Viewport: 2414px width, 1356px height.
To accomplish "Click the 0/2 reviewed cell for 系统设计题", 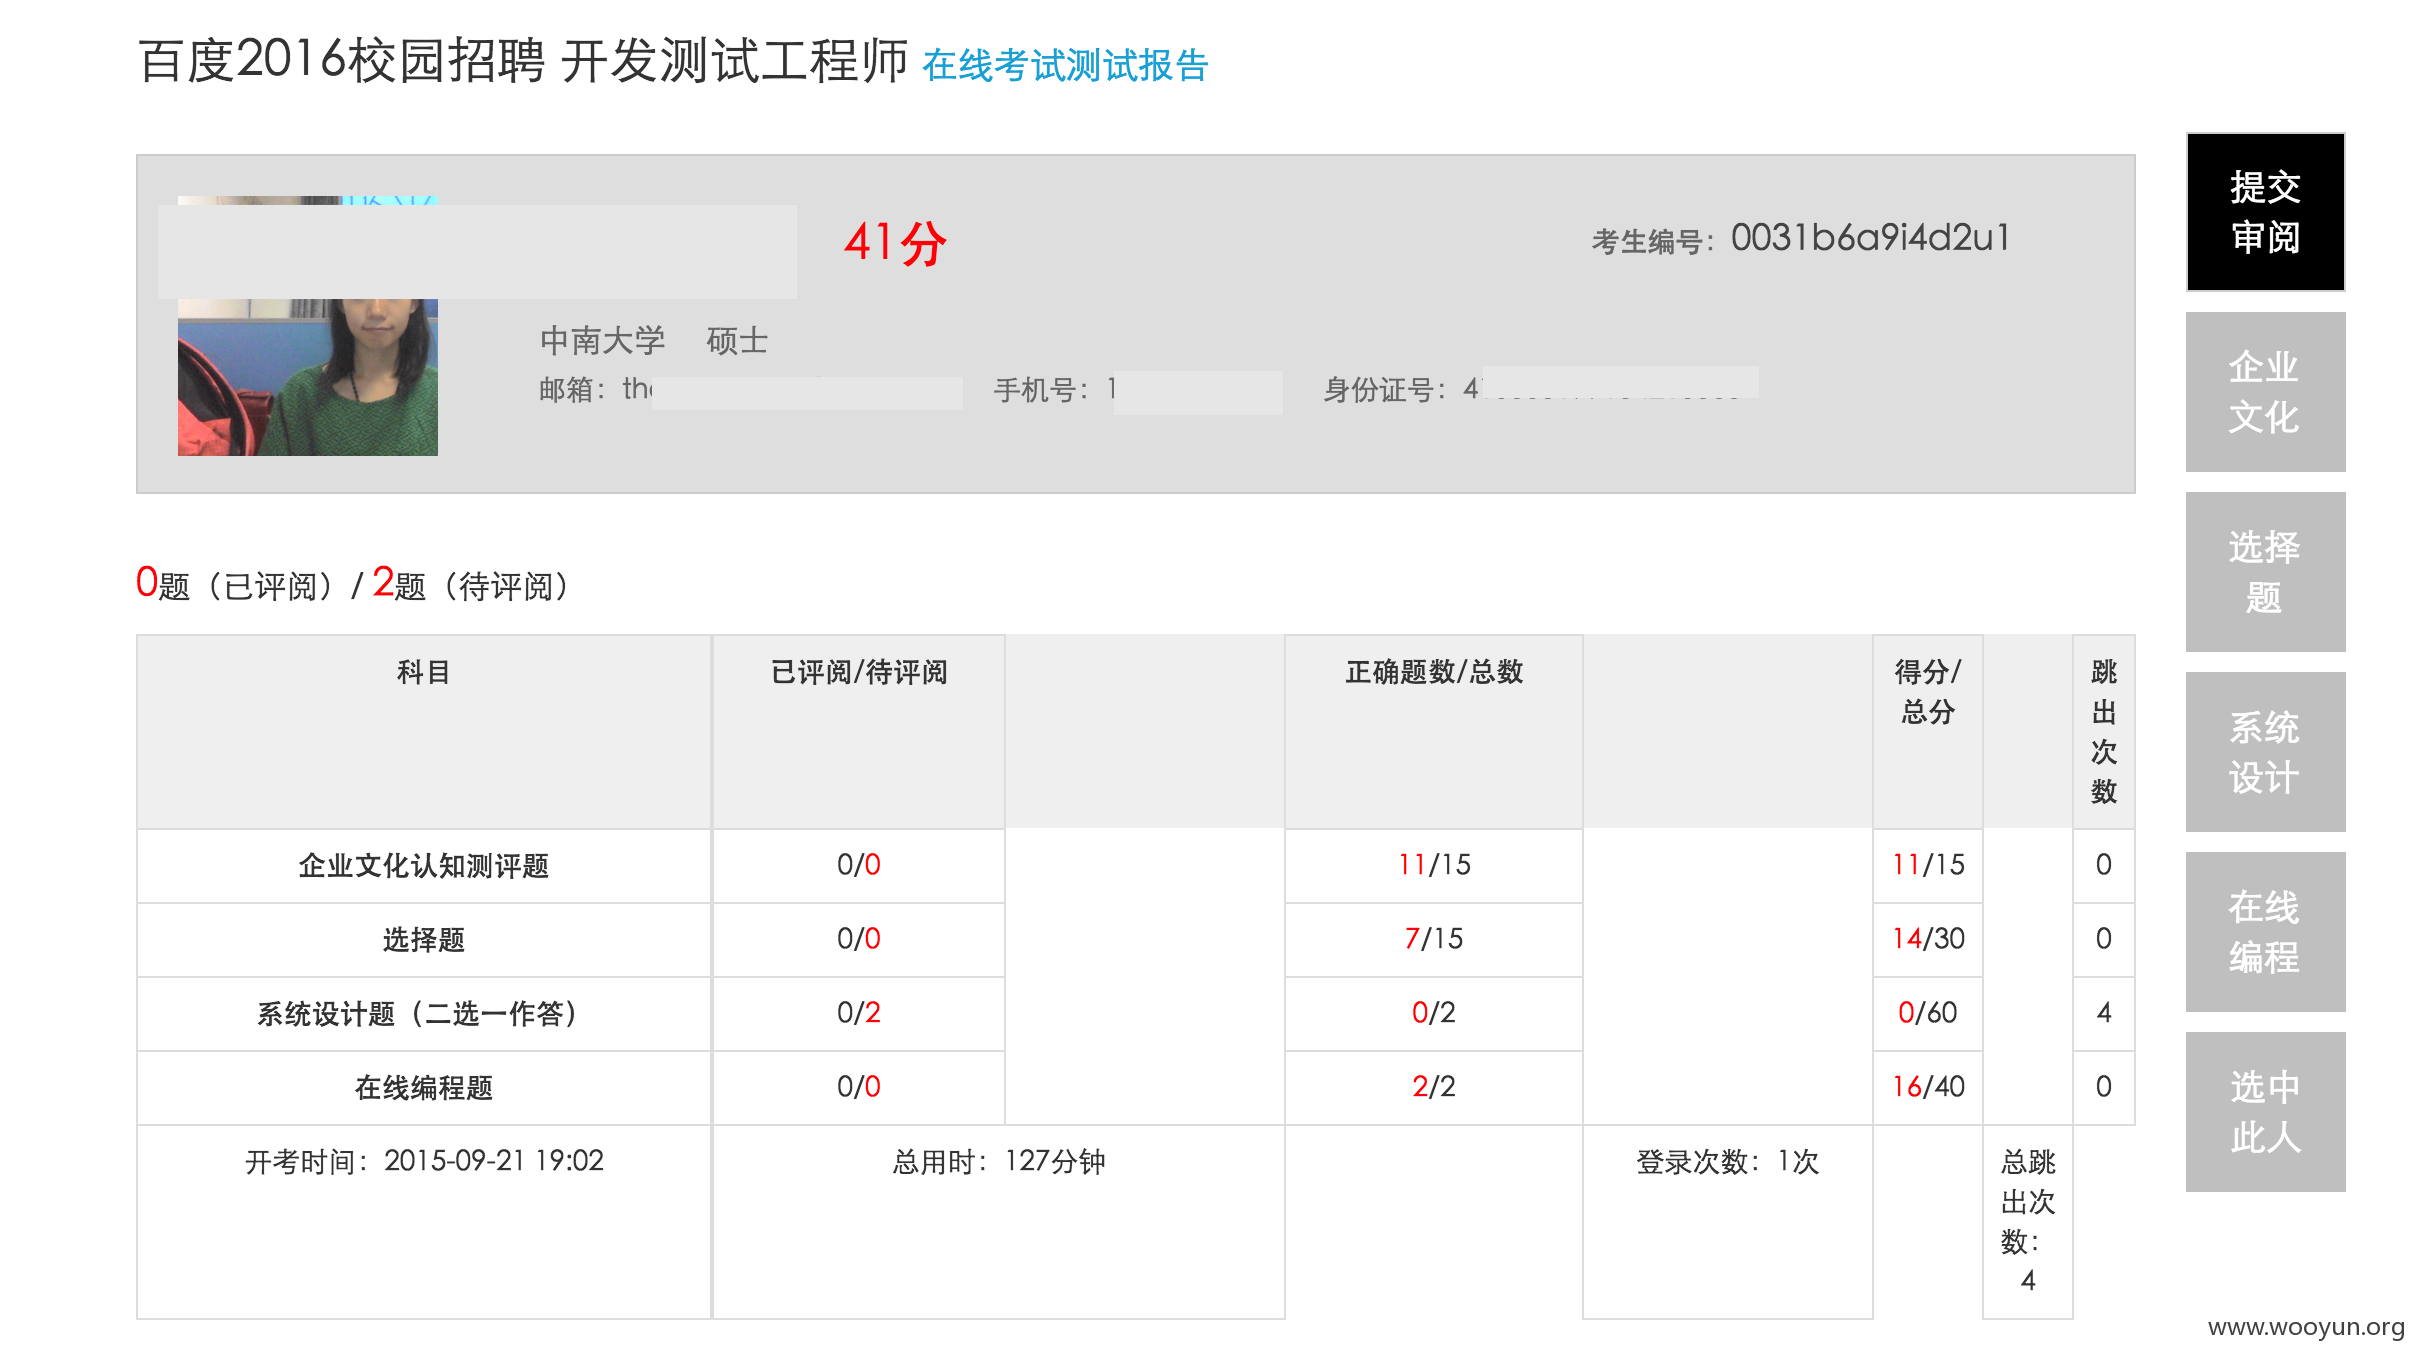I will [x=859, y=1013].
